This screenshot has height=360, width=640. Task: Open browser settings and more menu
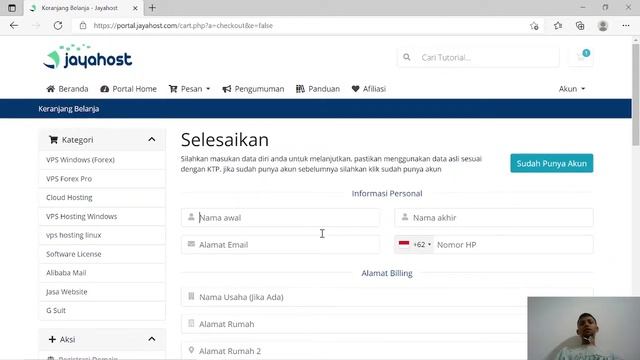coord(626,26)
